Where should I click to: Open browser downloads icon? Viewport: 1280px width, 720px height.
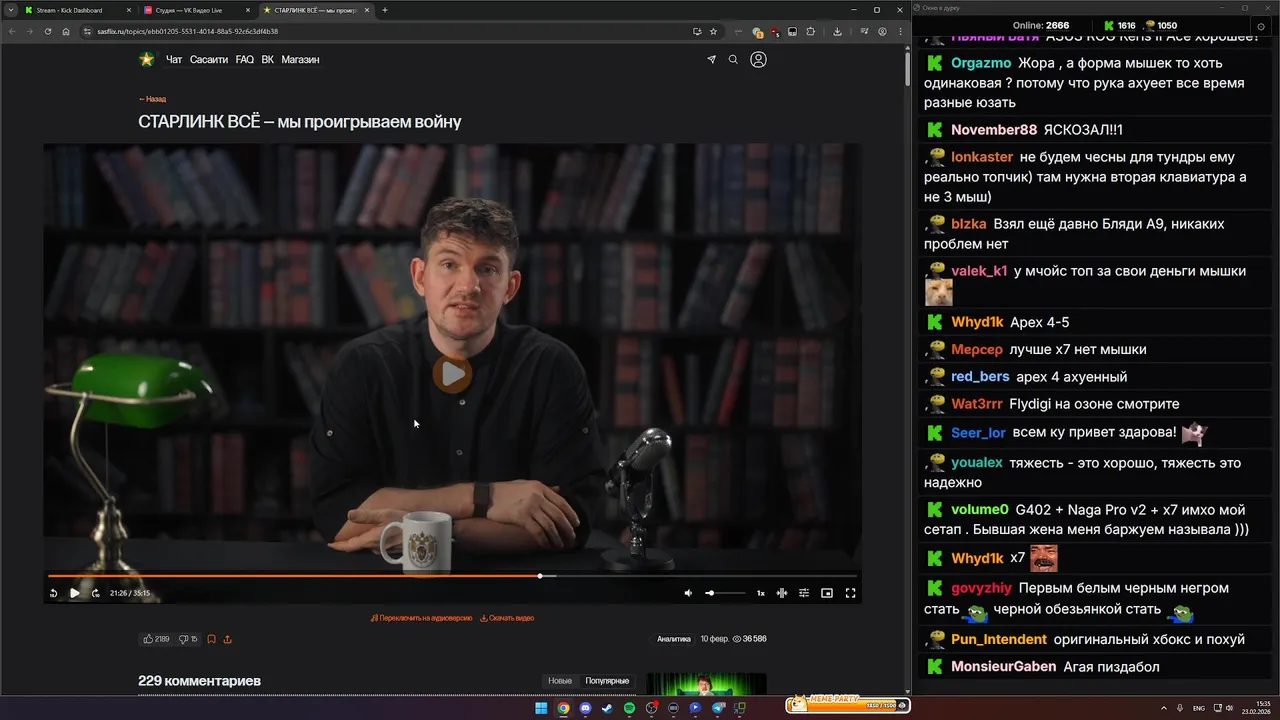click(x=837, y=31)
